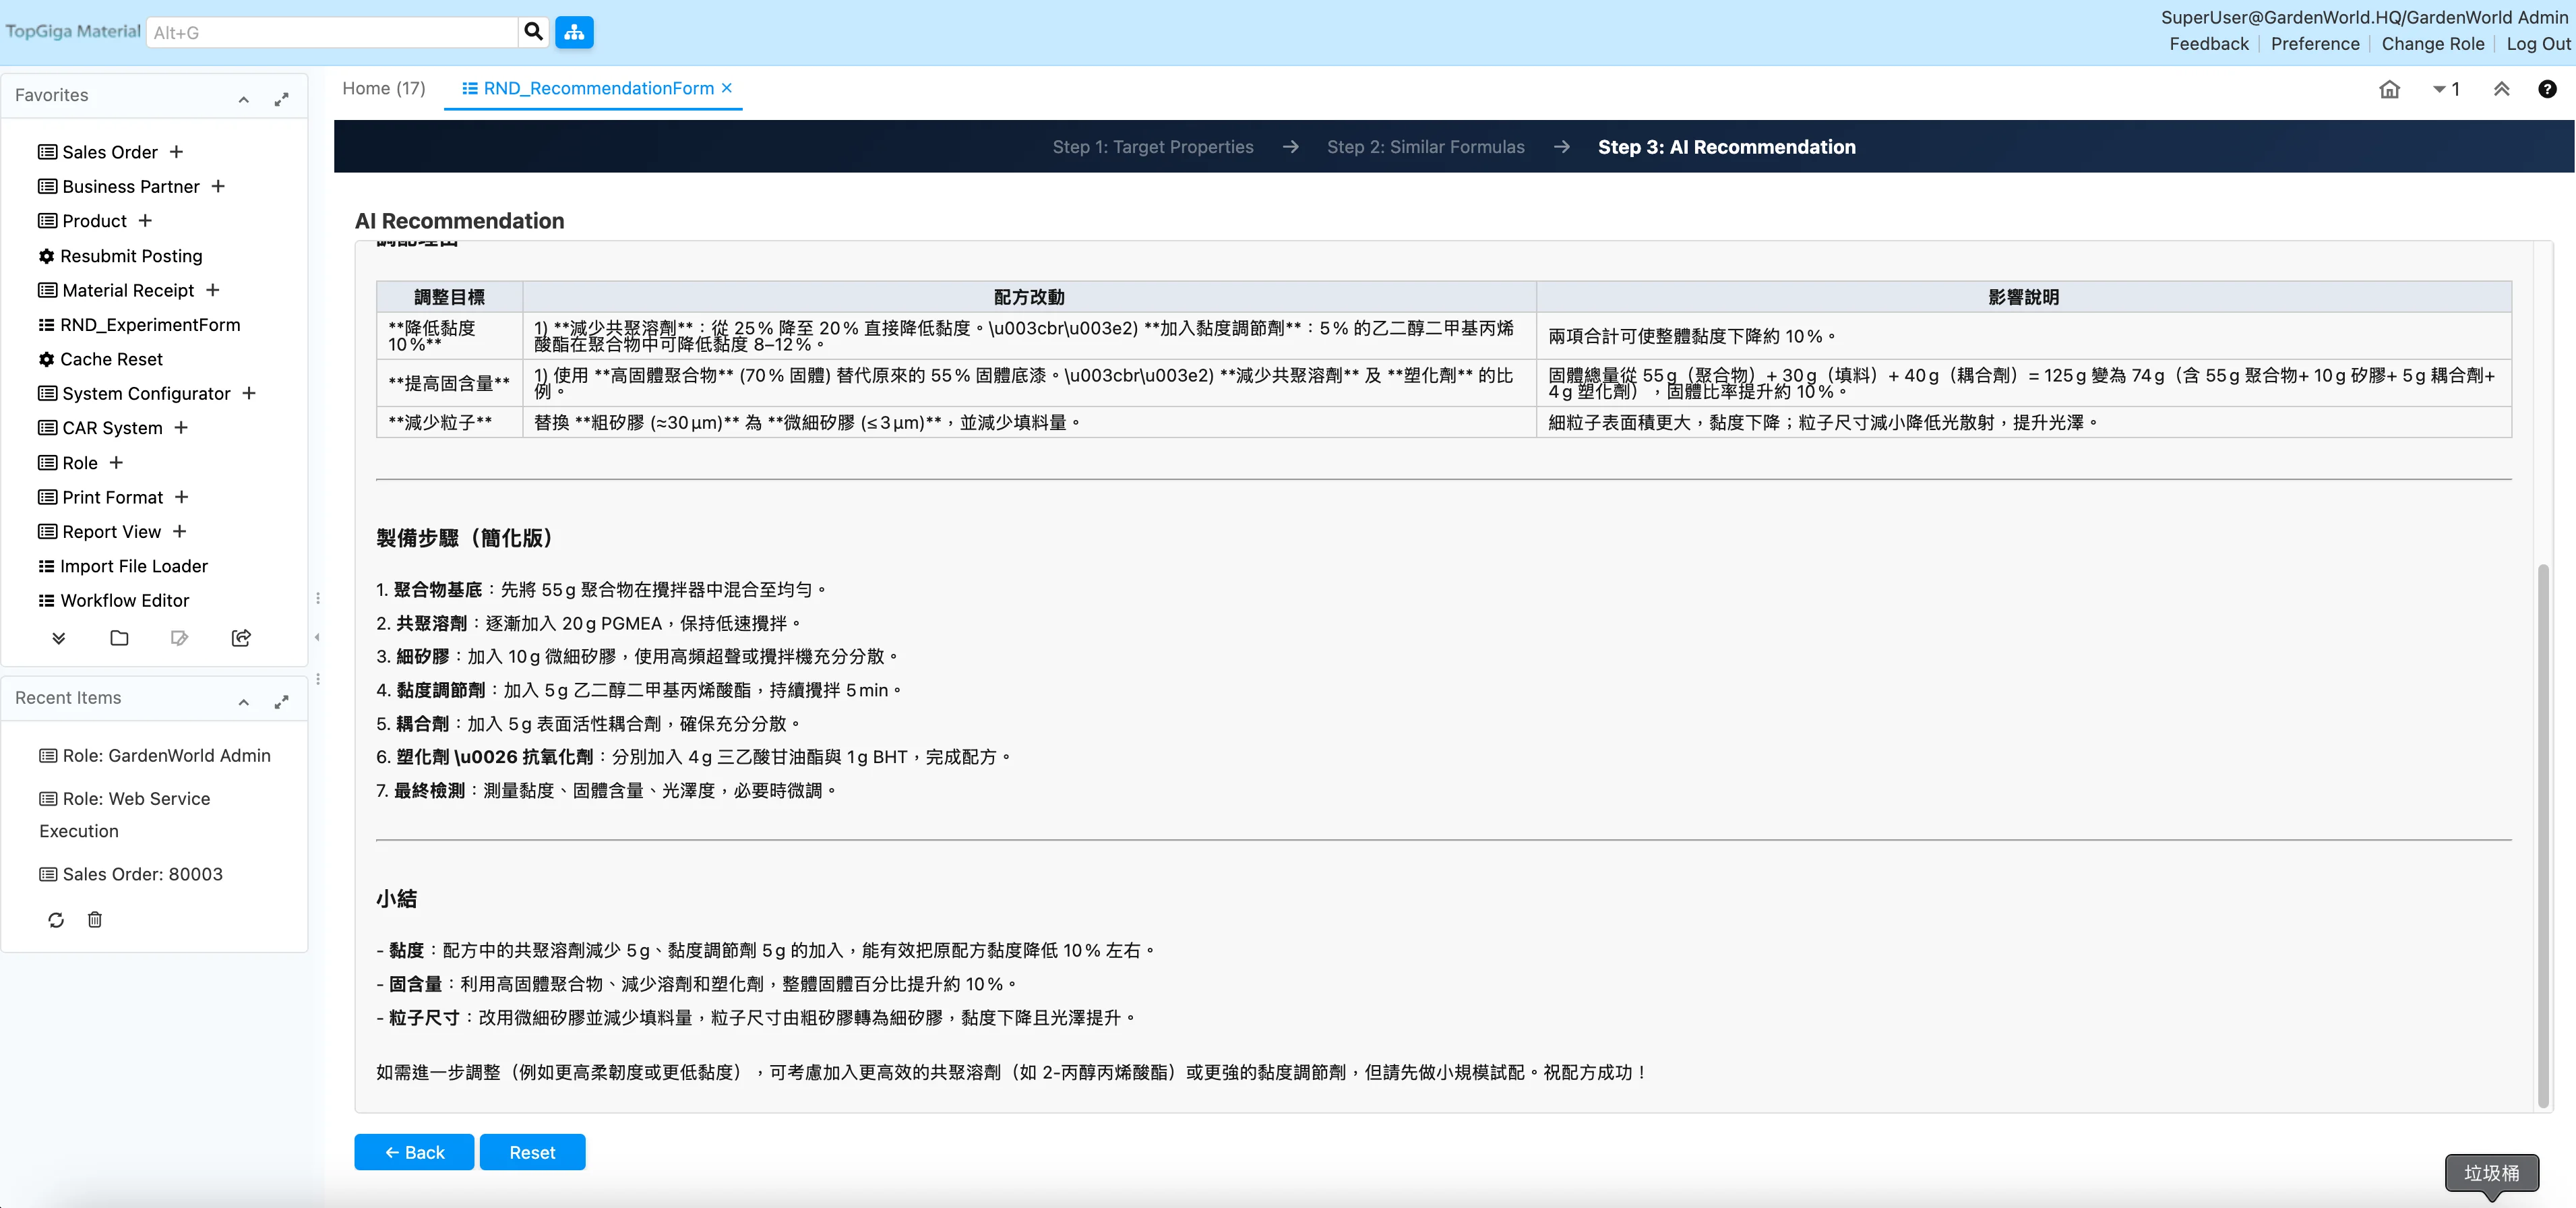Collapse the Recent Items panel

[x=243, y=702]
